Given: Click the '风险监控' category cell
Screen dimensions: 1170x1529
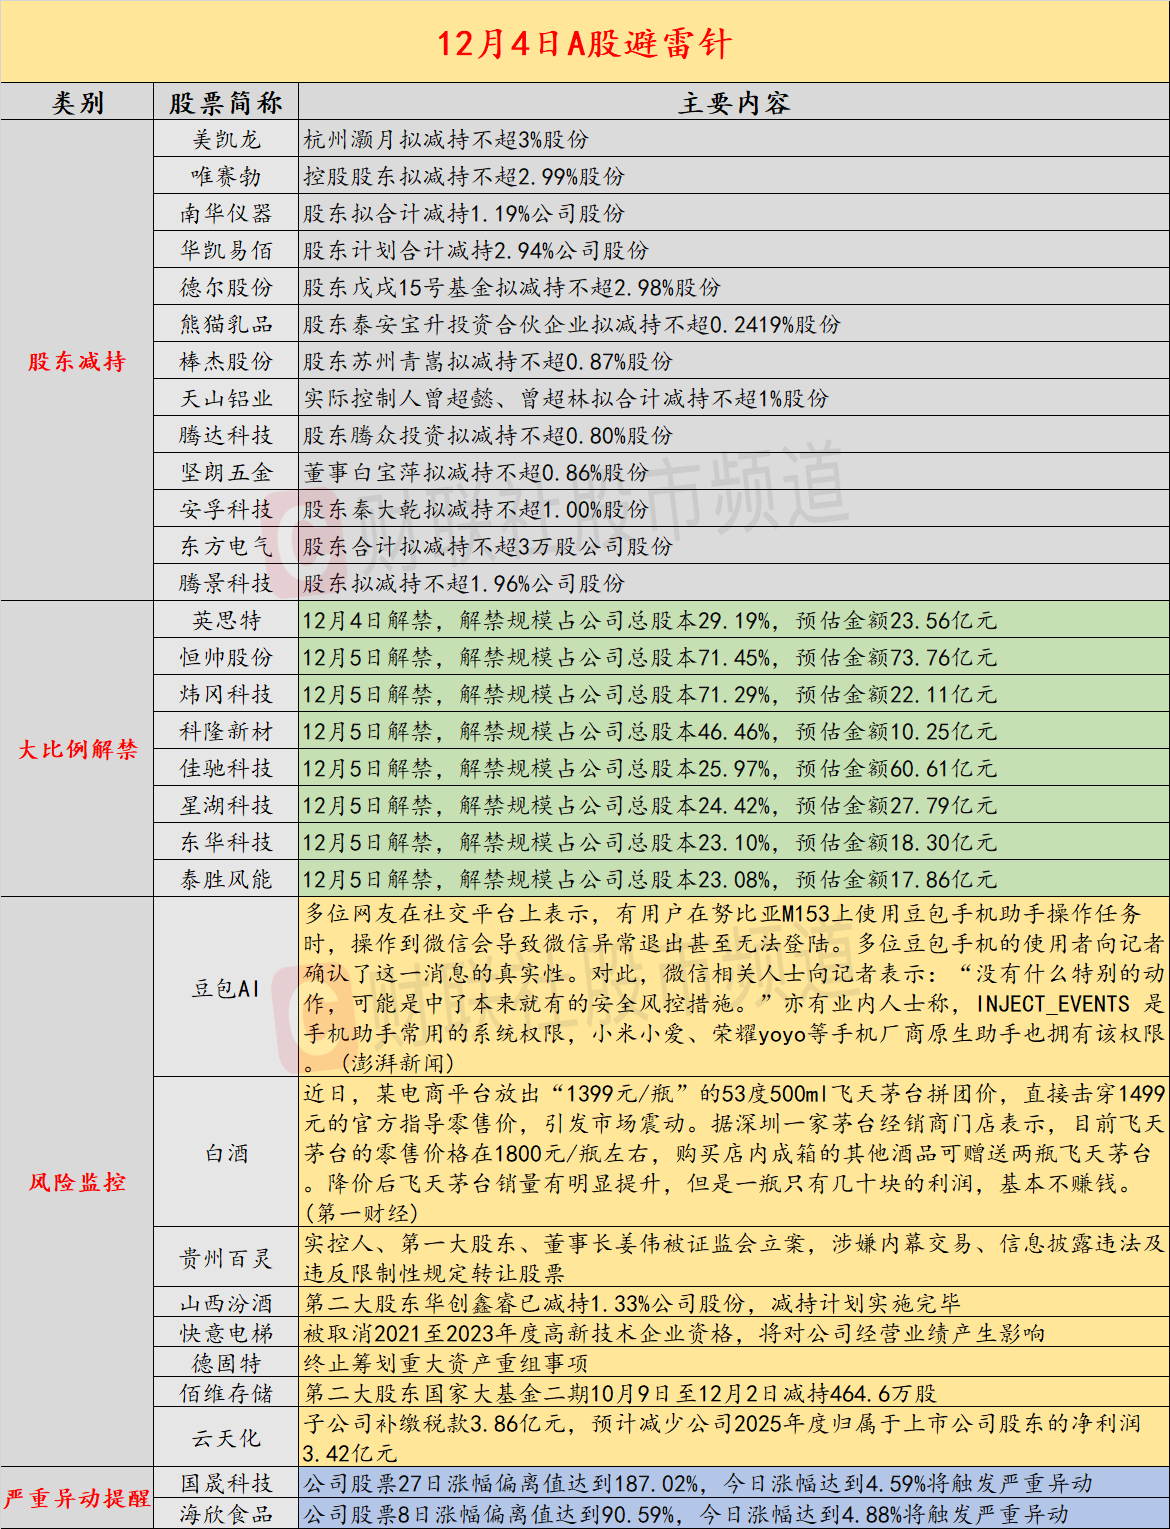Looking at the screenshot, I should 77,1182.
